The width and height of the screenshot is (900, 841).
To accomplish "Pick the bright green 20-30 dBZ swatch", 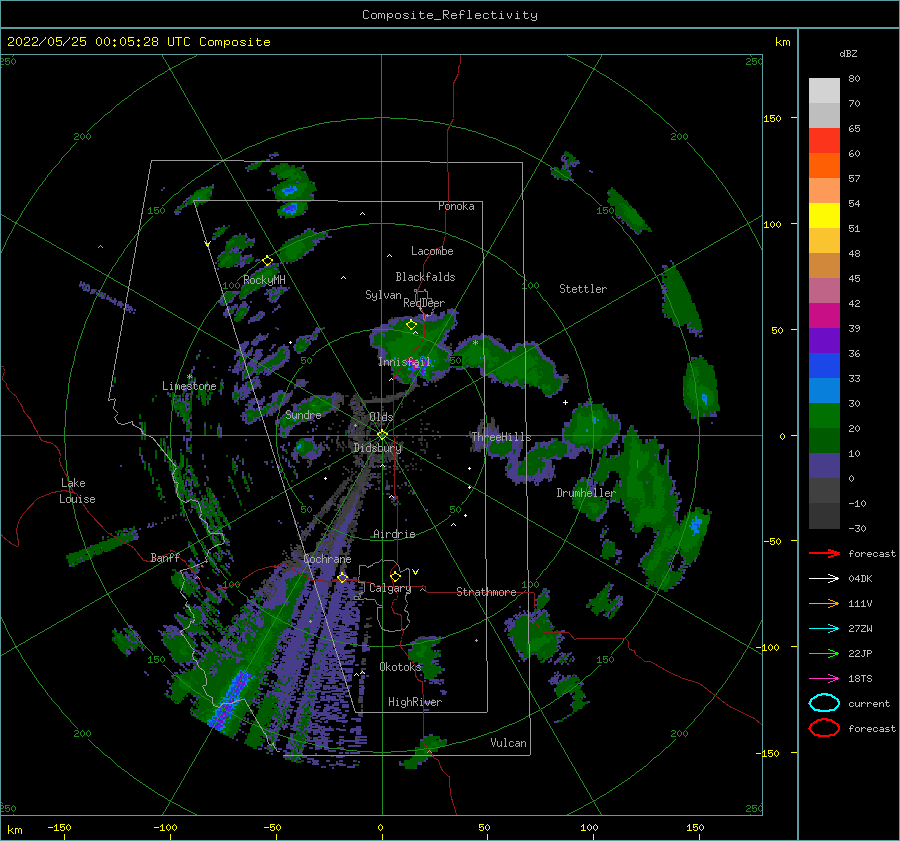I will click(824, 416).
